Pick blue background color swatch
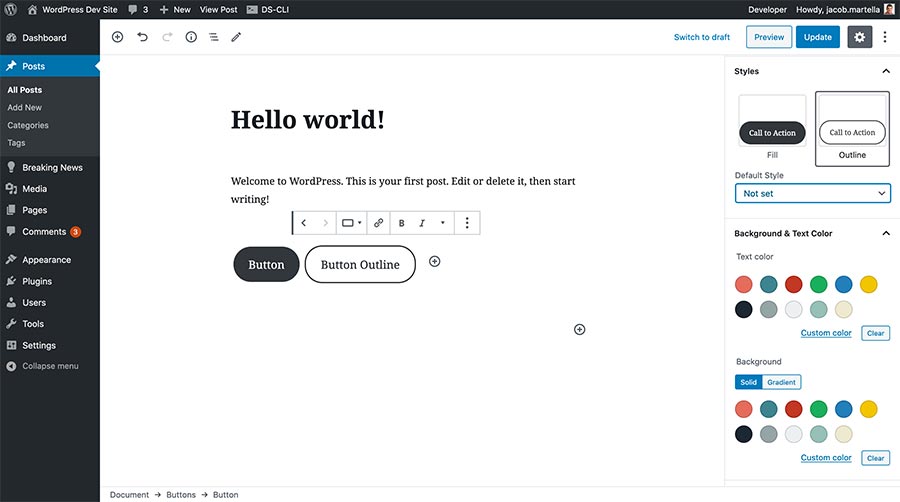This screenshot has height=502, width=900. coord(843,409)
